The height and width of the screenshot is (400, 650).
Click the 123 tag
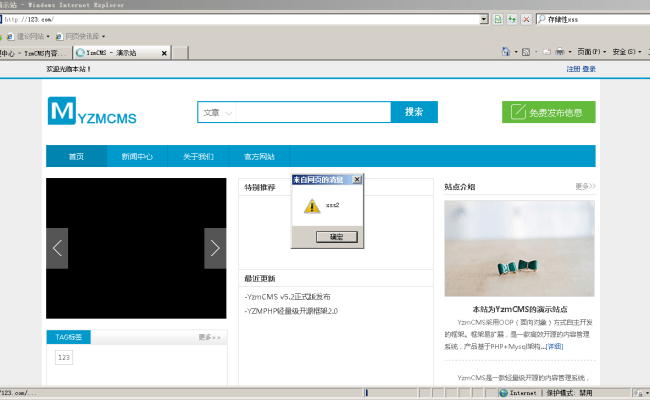(x=64, y=357)
